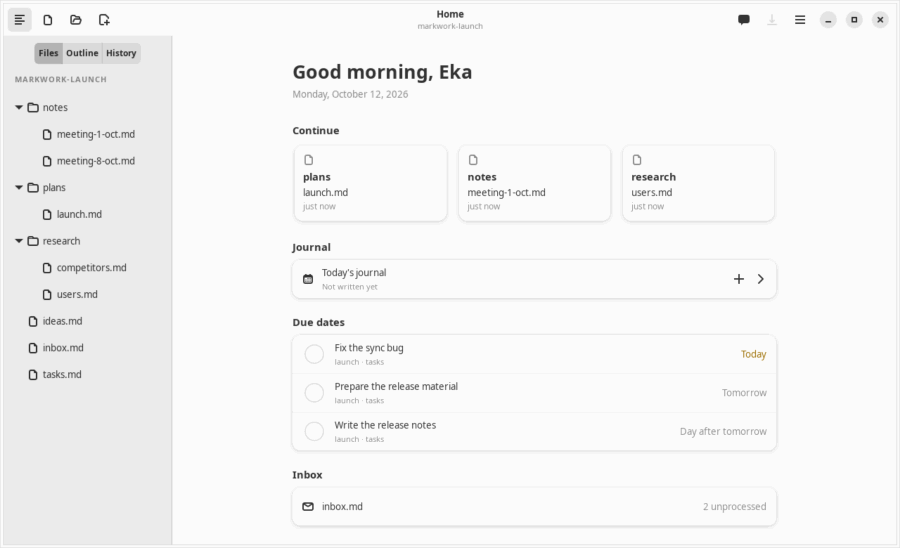Viewport: 900px width, 548px height.
Task: Click the envelope icon beside inbox.md
Action: (308, 506)
